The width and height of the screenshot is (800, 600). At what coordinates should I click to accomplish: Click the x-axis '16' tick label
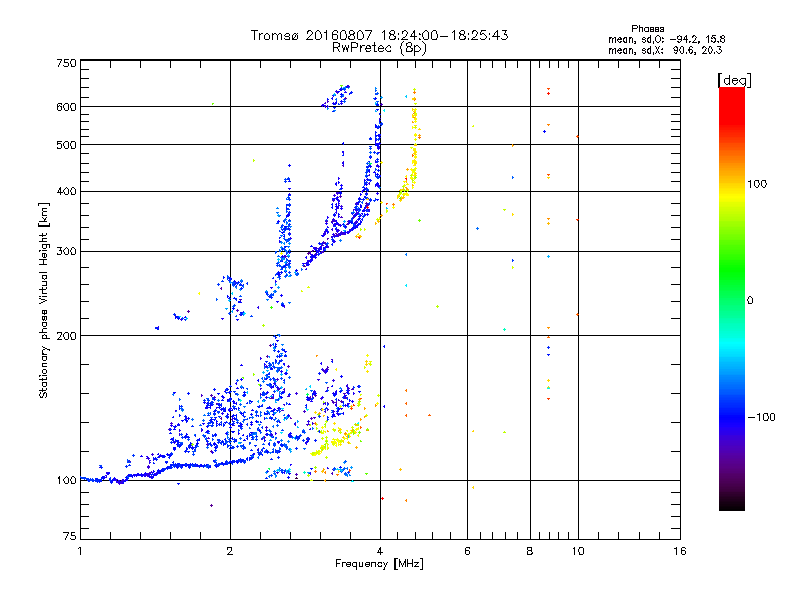pos(680,551)
